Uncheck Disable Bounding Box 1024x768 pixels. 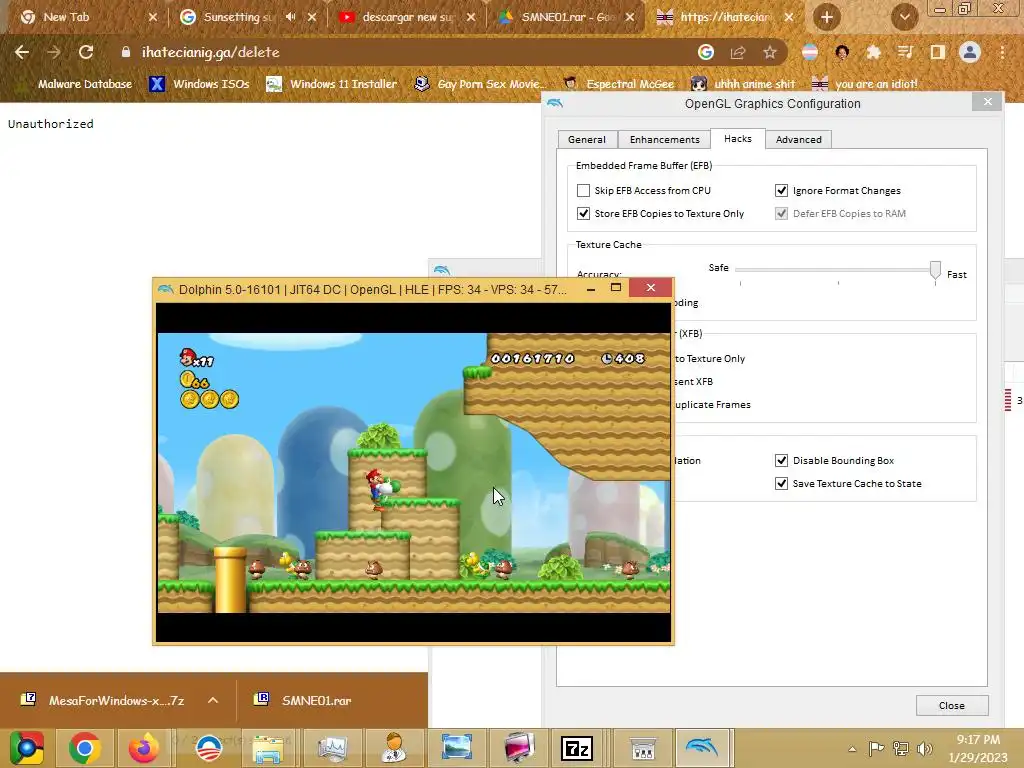pyautogui.click(x=781, y=460)
